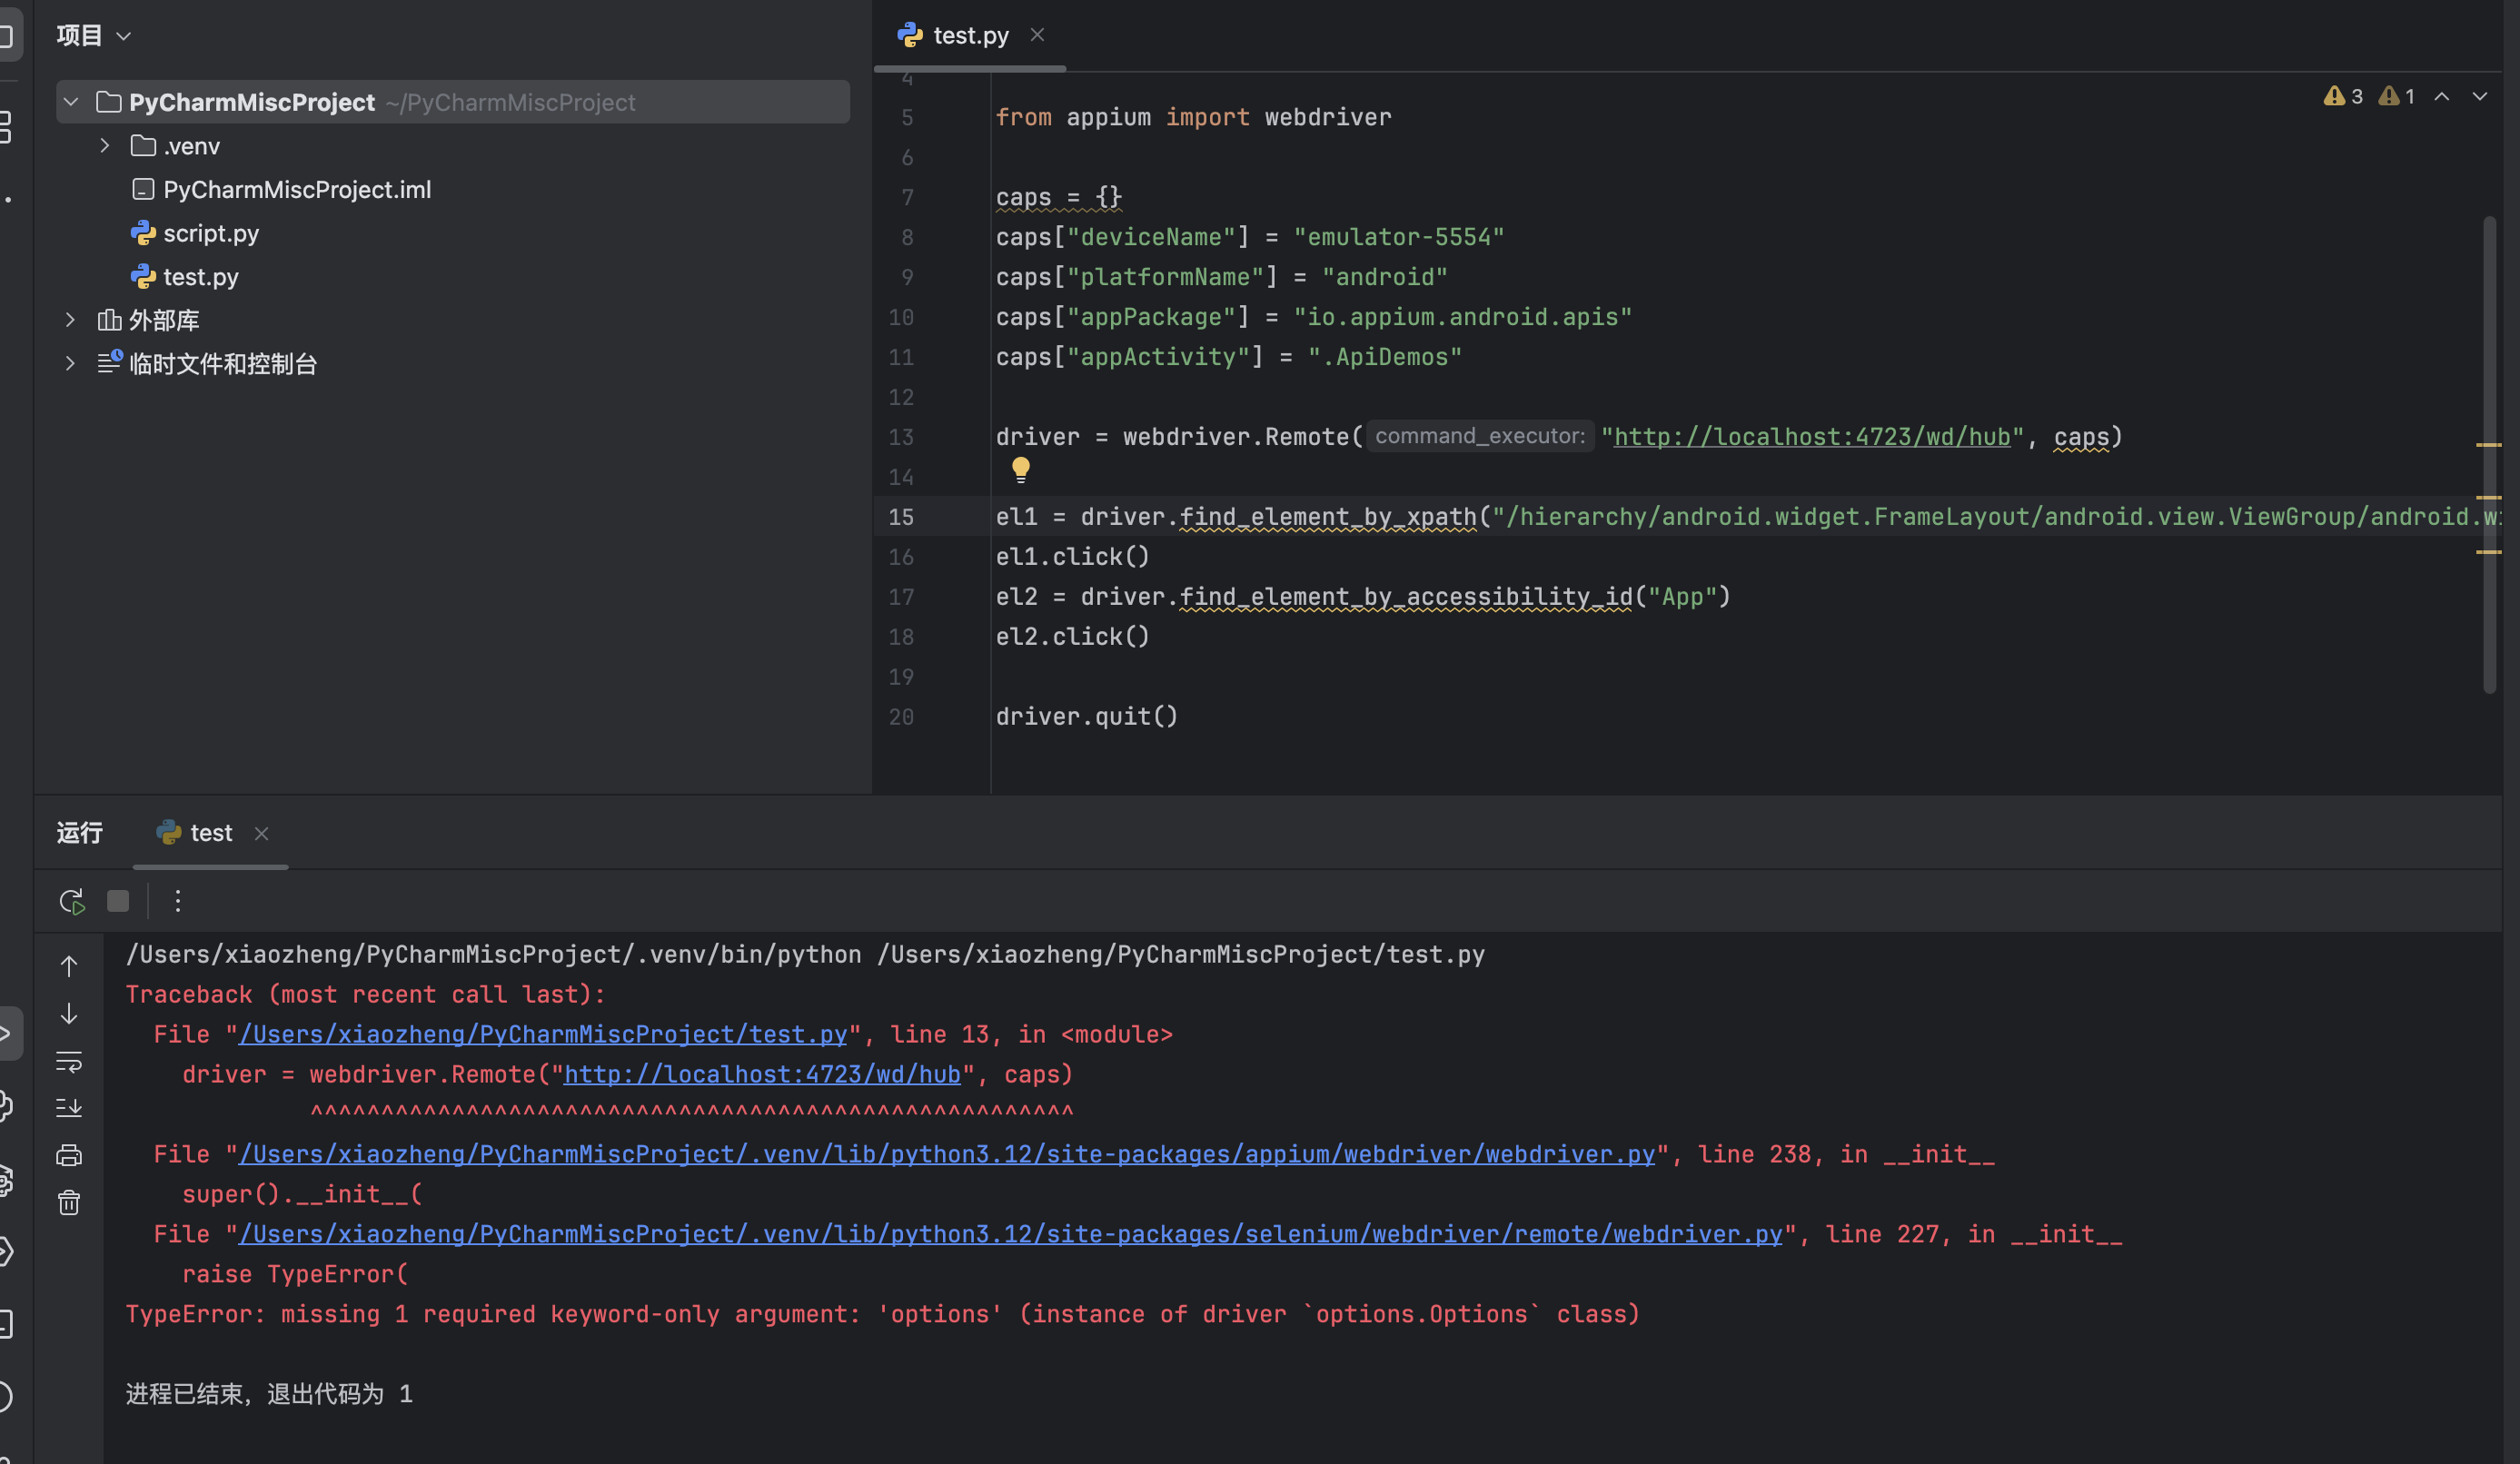This screenshot has height=1464, width=2520.
Task: Toggle soft-wrap in the run console
Action: (x=69, y=1061)
